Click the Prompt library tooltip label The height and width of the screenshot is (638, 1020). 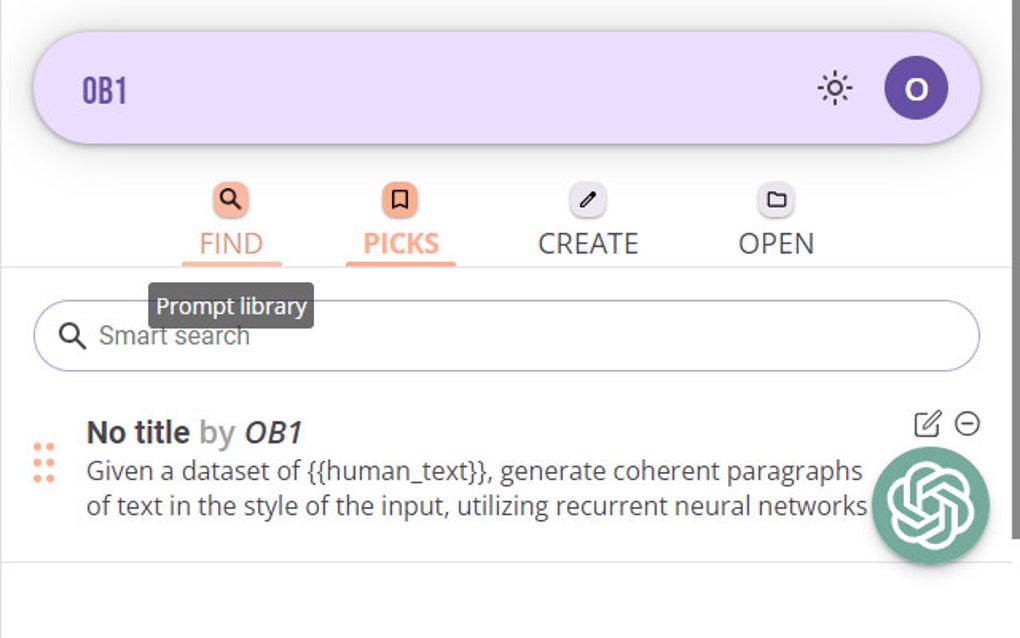click(231, 307)
